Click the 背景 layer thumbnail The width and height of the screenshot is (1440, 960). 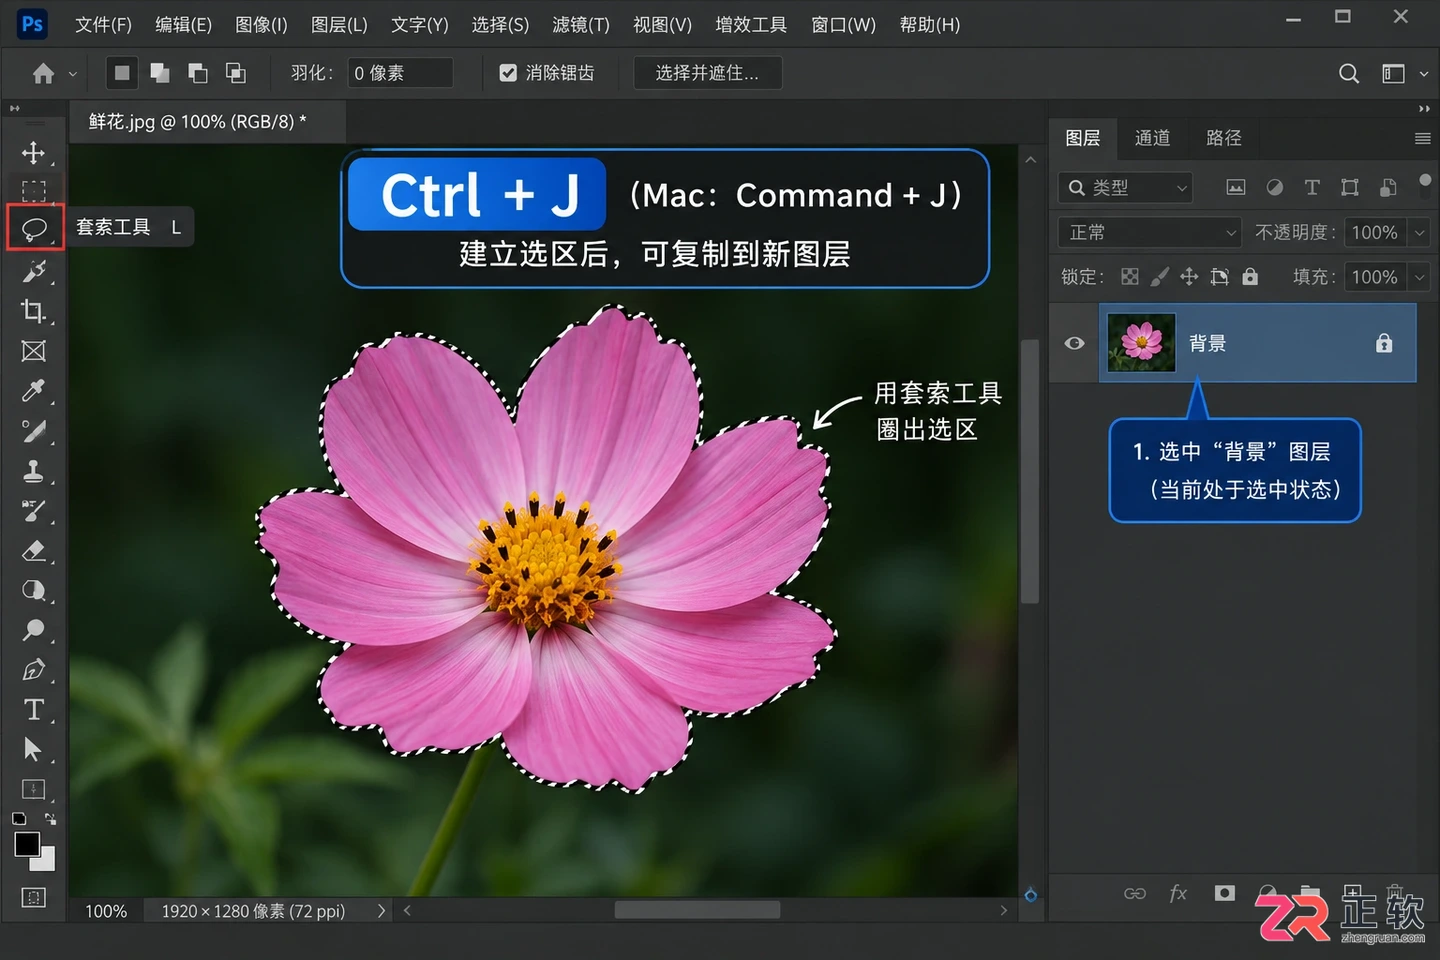1142,343
